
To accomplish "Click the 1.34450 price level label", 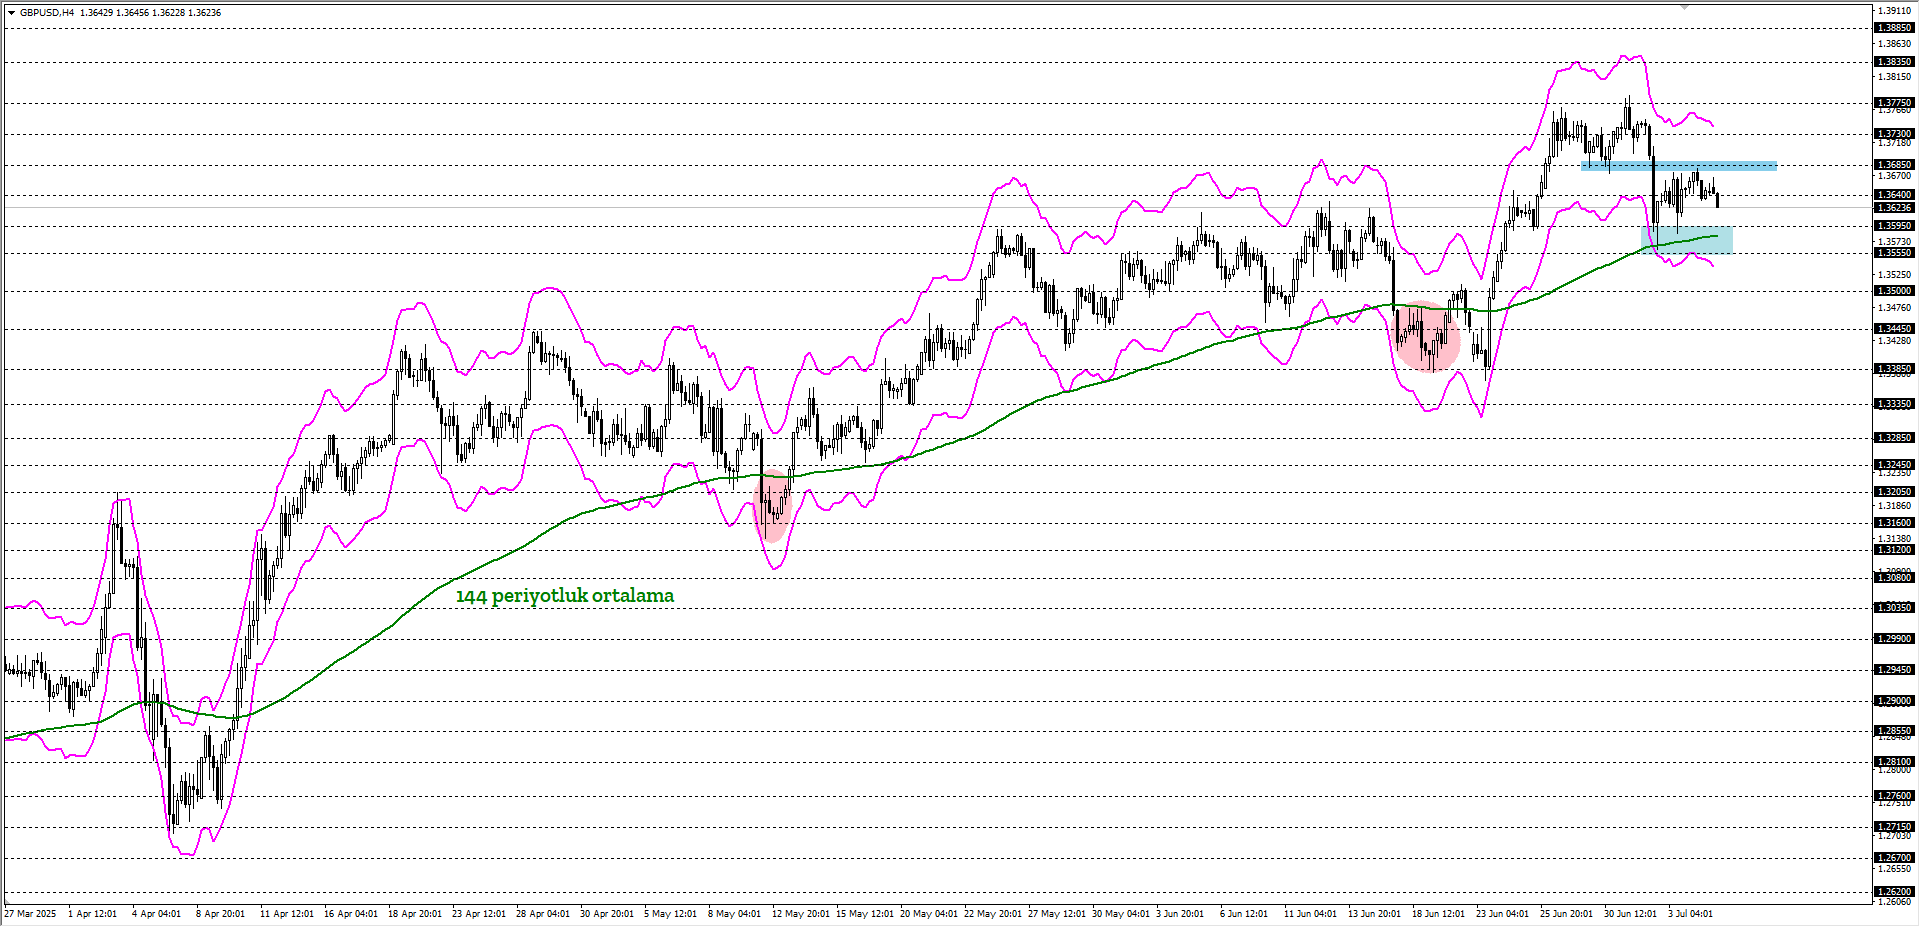I will (x=1894, y=329).
